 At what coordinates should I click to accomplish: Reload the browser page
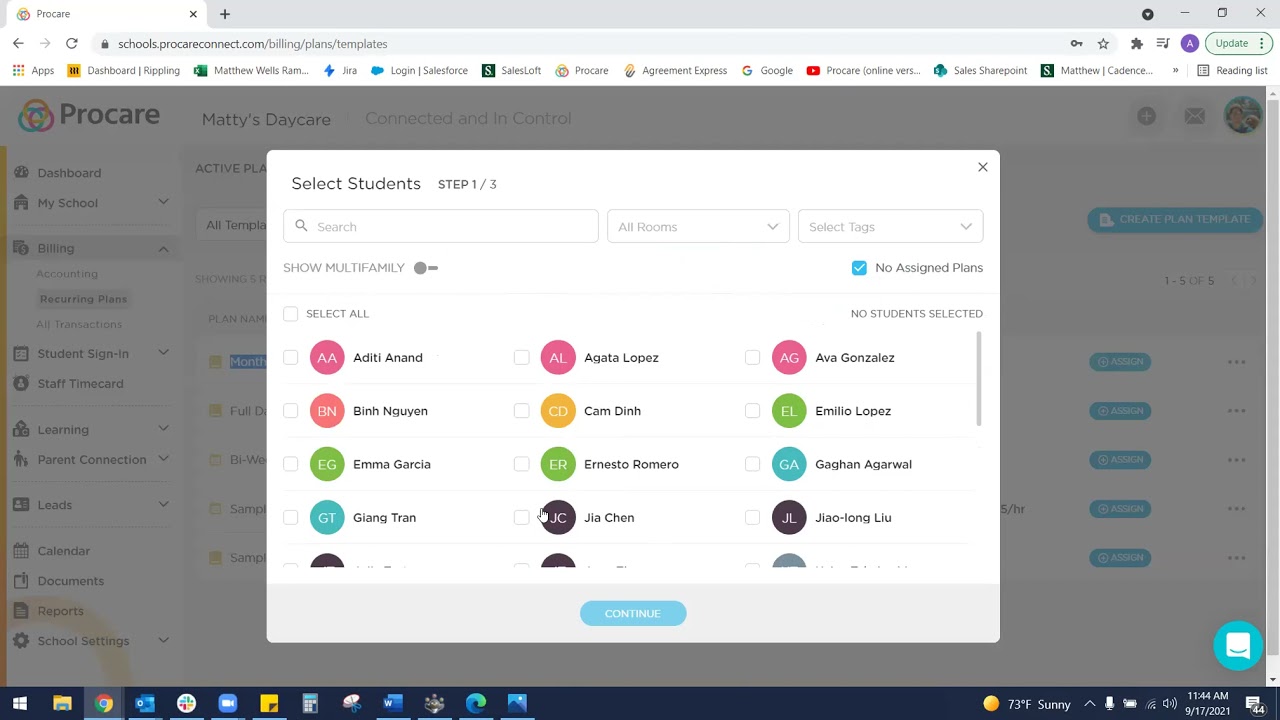pos(72,43)
